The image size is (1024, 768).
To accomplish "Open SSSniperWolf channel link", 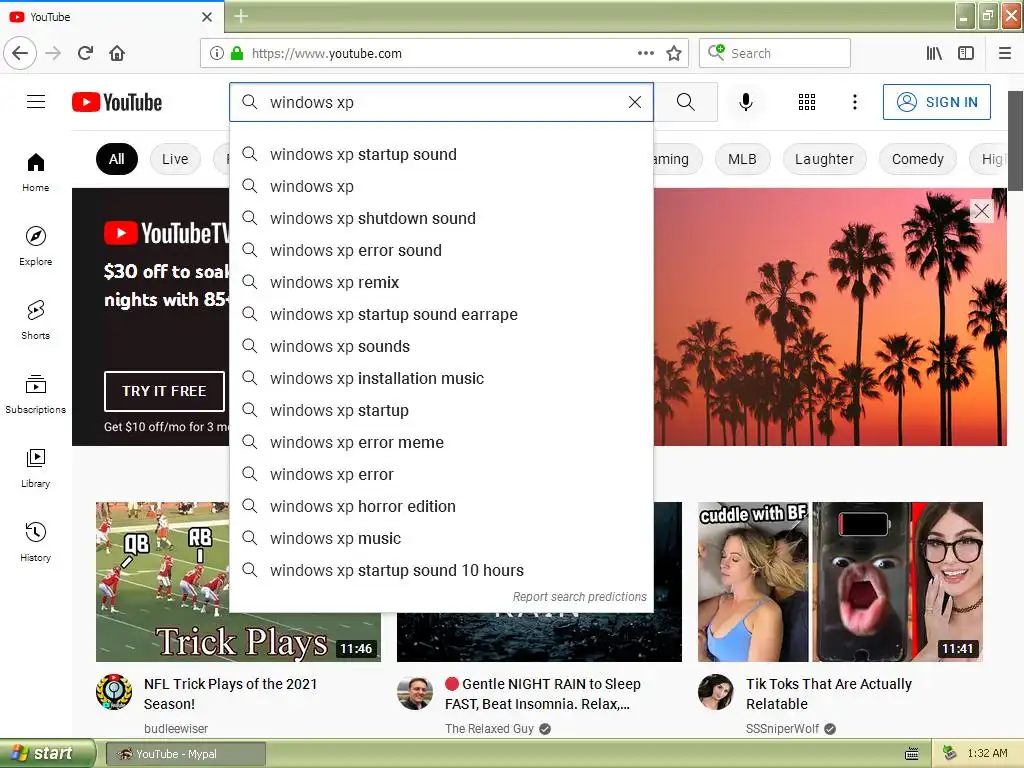I will tap(782, 728).
